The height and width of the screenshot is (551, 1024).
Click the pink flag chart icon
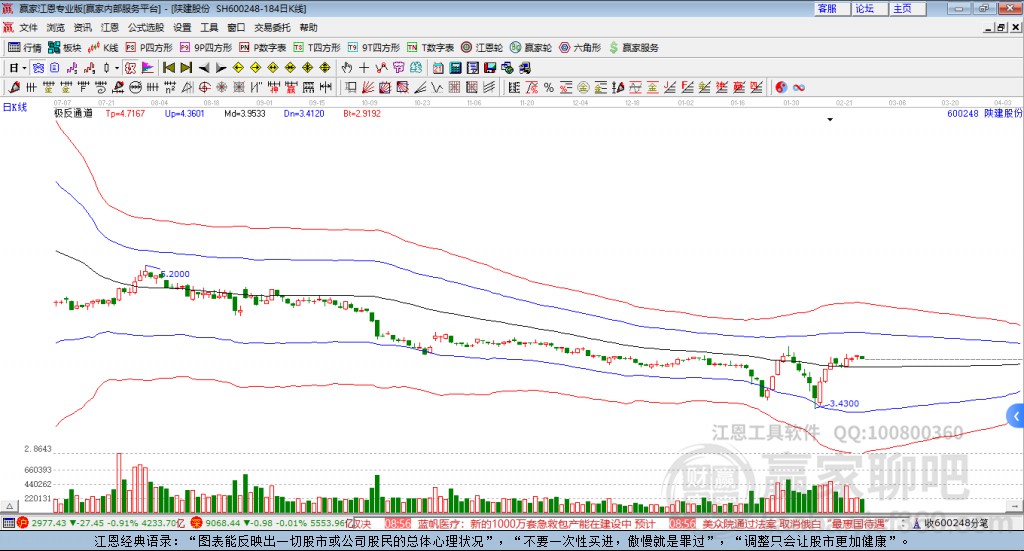click(x=148, y=68)
